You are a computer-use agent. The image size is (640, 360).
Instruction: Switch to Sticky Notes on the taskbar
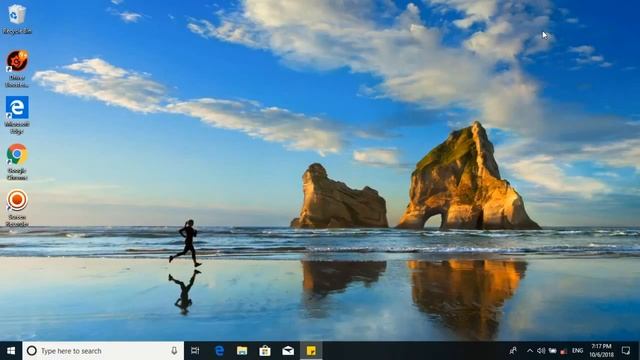click(x=311, y=351)
